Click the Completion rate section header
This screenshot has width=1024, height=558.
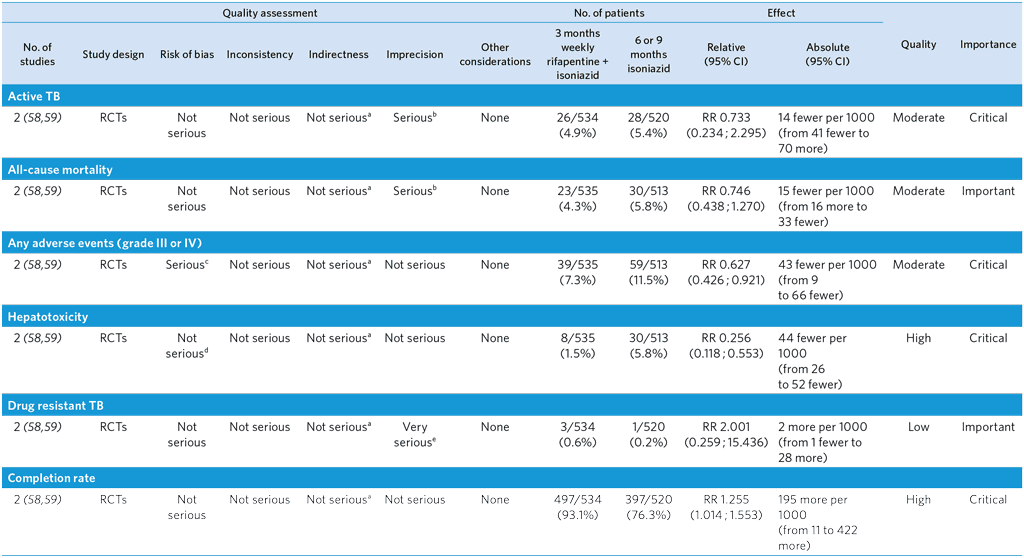51,478
